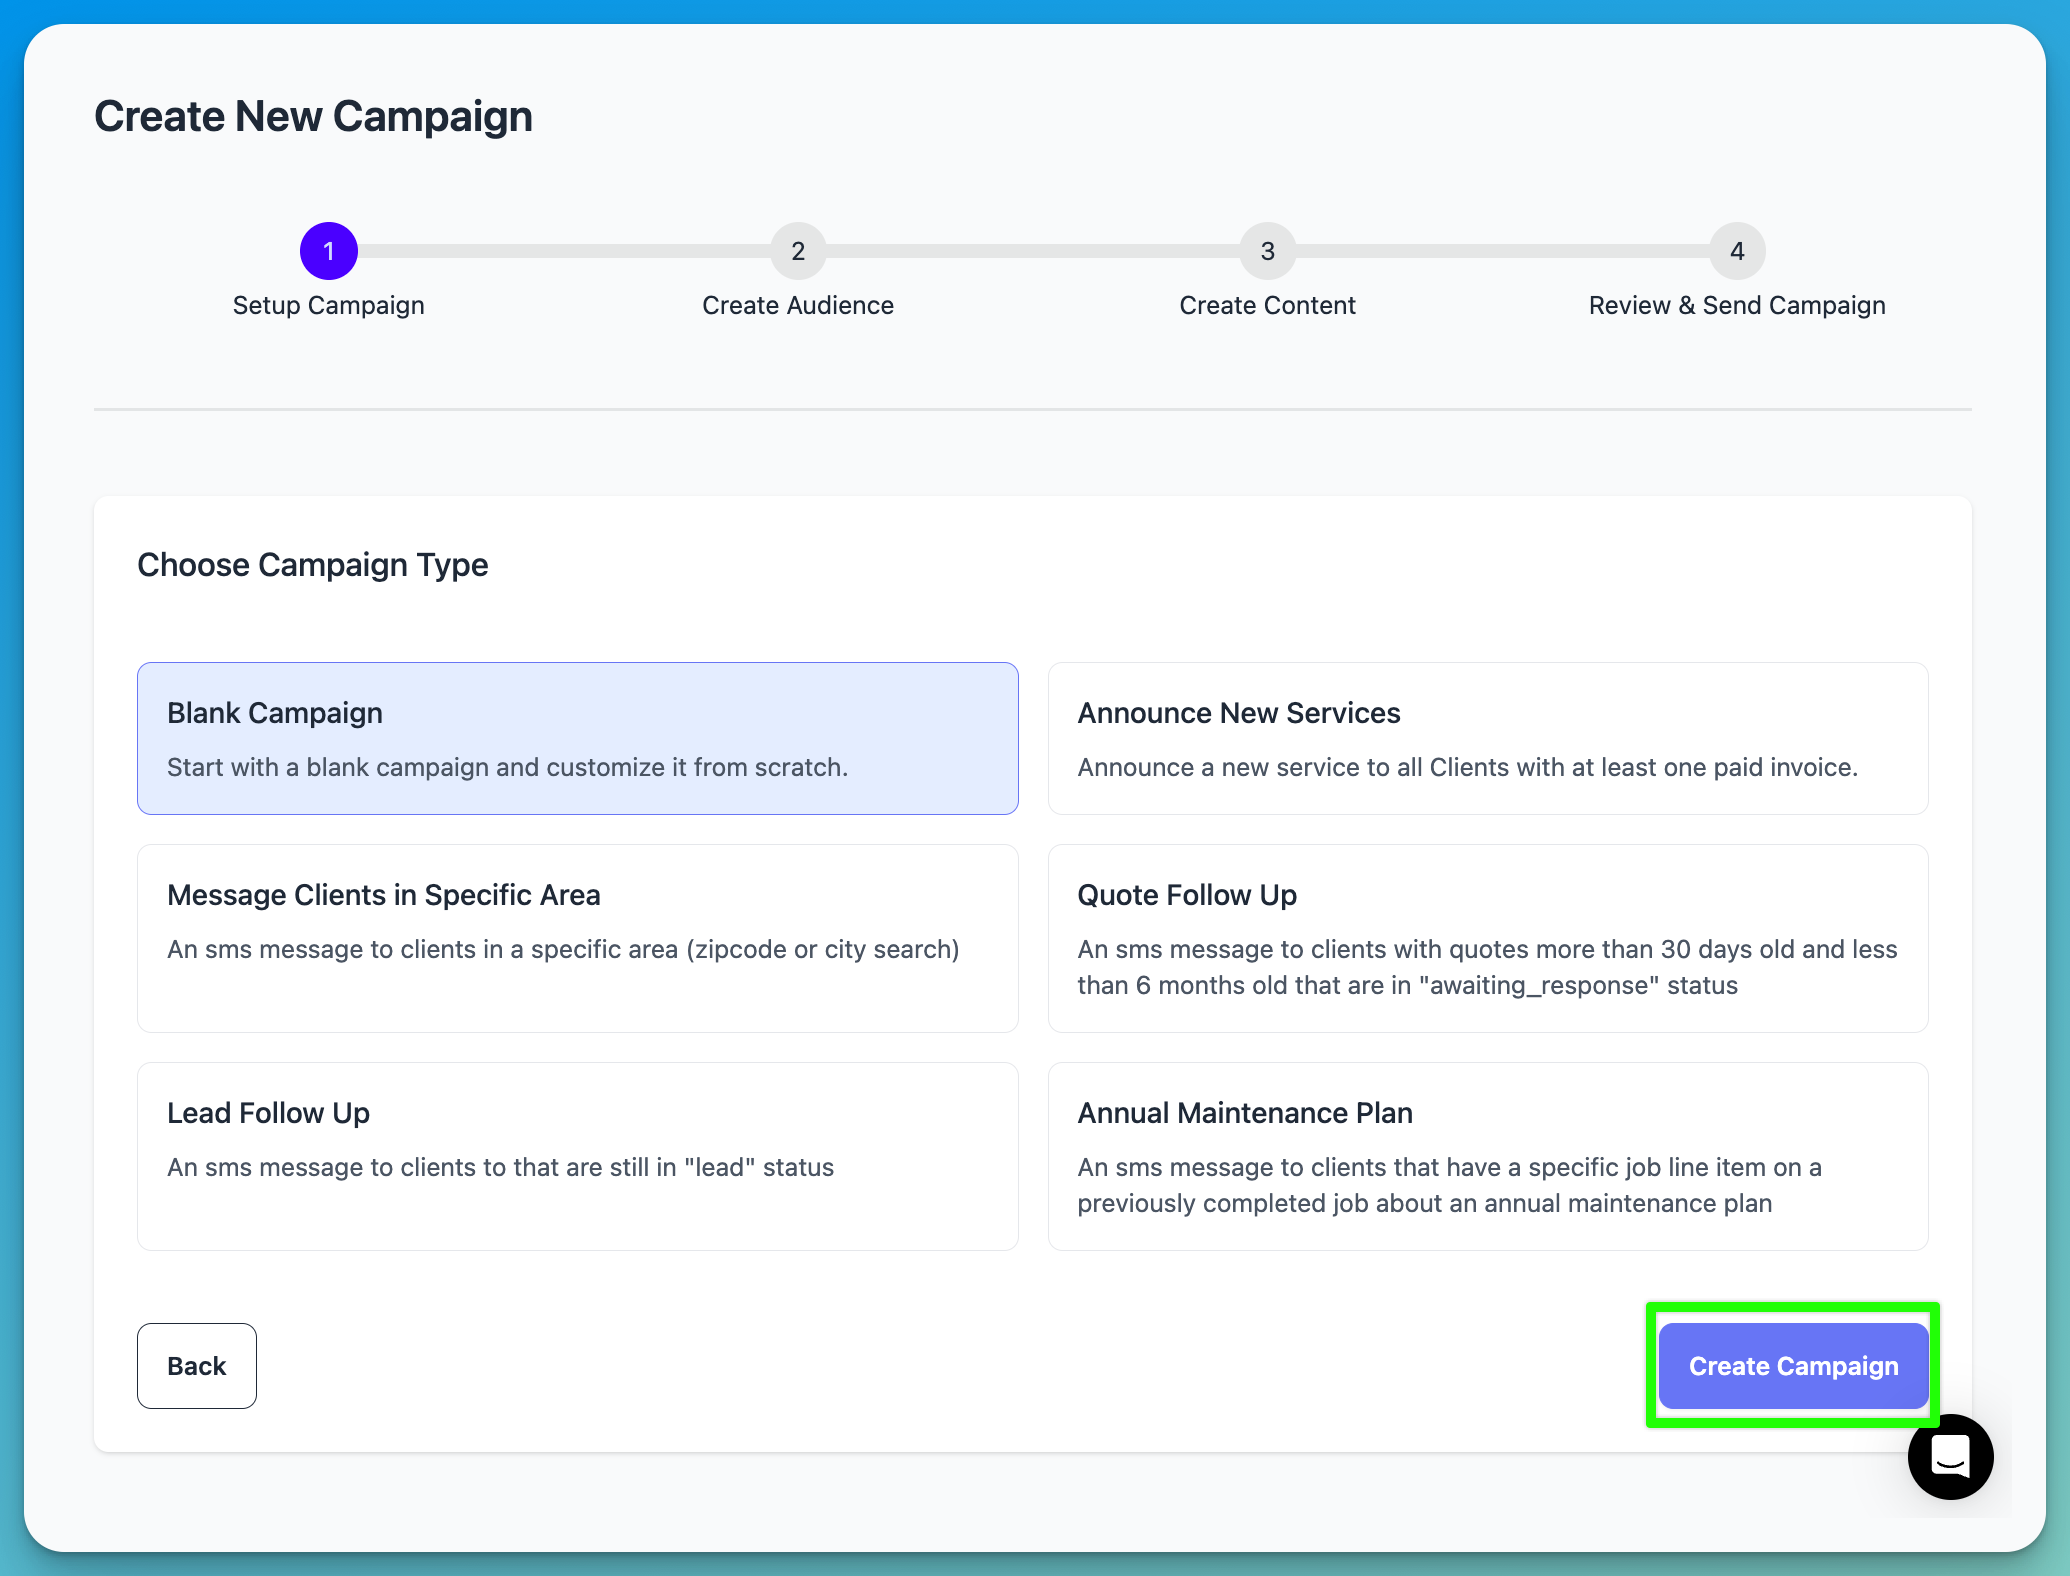Image resolution: width=2070 pixels, height=1576 pixels.
Task: Click the step 4 circle indicator
Action: [1736, 251]
